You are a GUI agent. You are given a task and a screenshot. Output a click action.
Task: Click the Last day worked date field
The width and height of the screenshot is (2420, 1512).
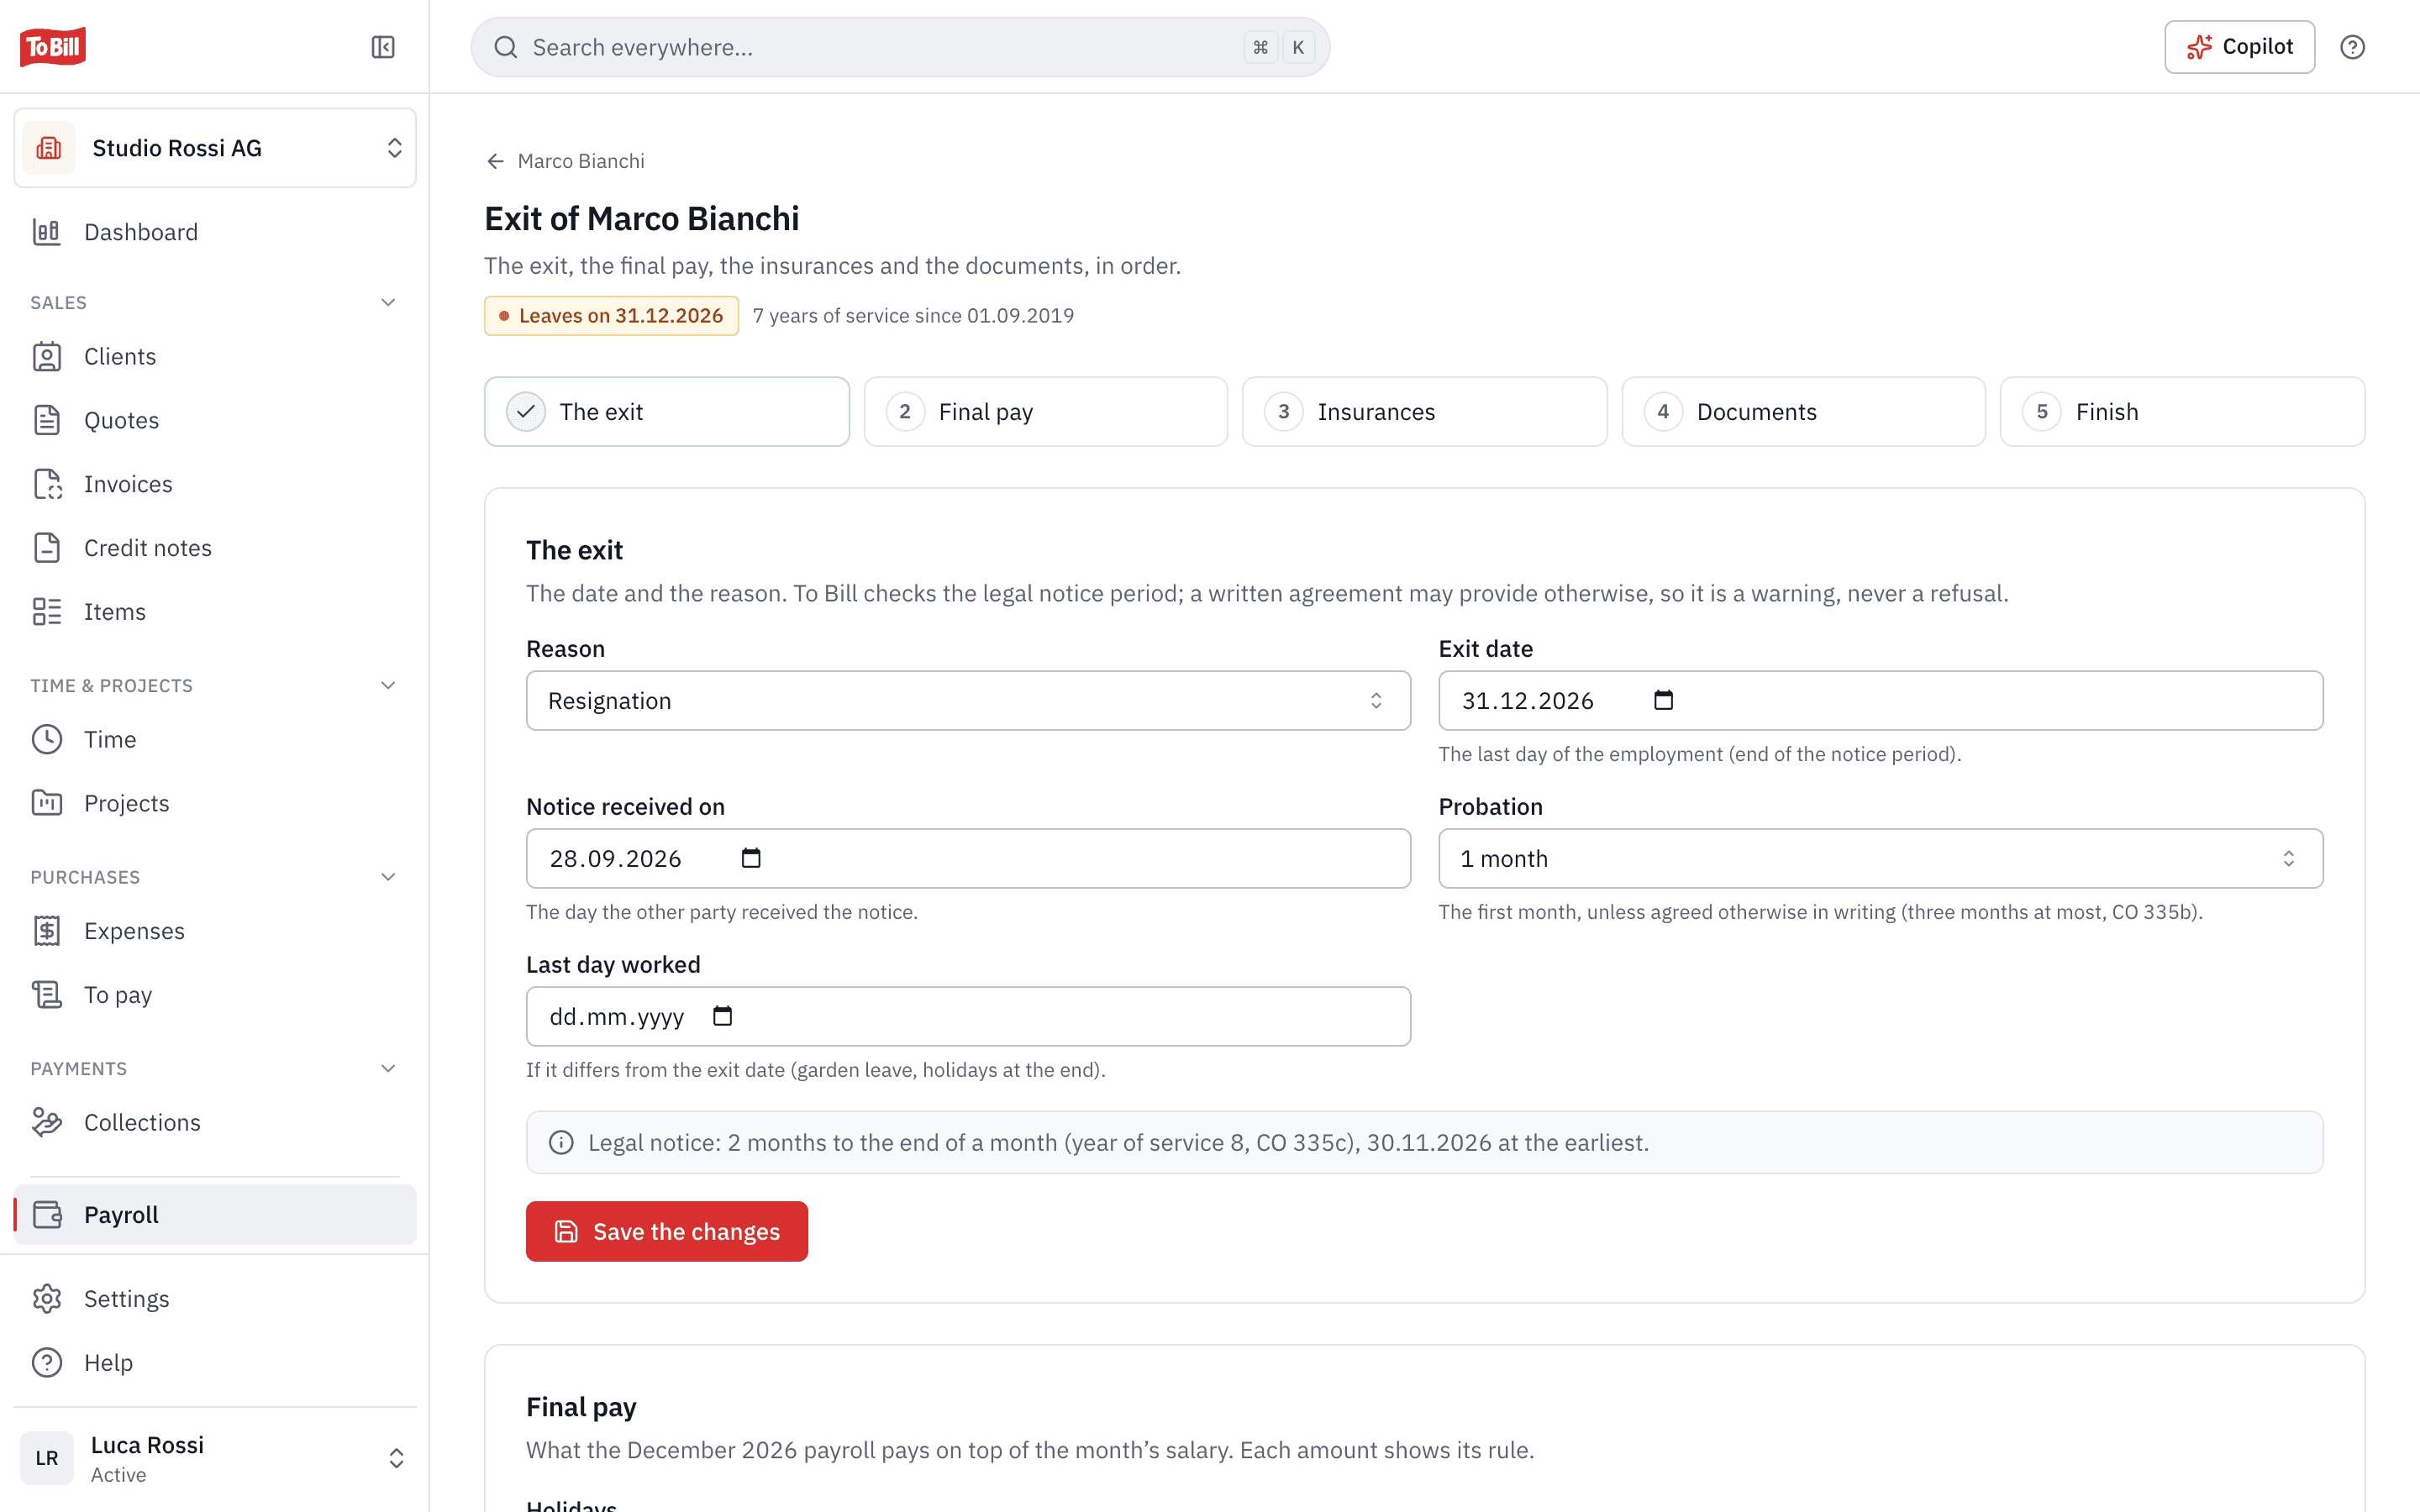(968, 1016)
